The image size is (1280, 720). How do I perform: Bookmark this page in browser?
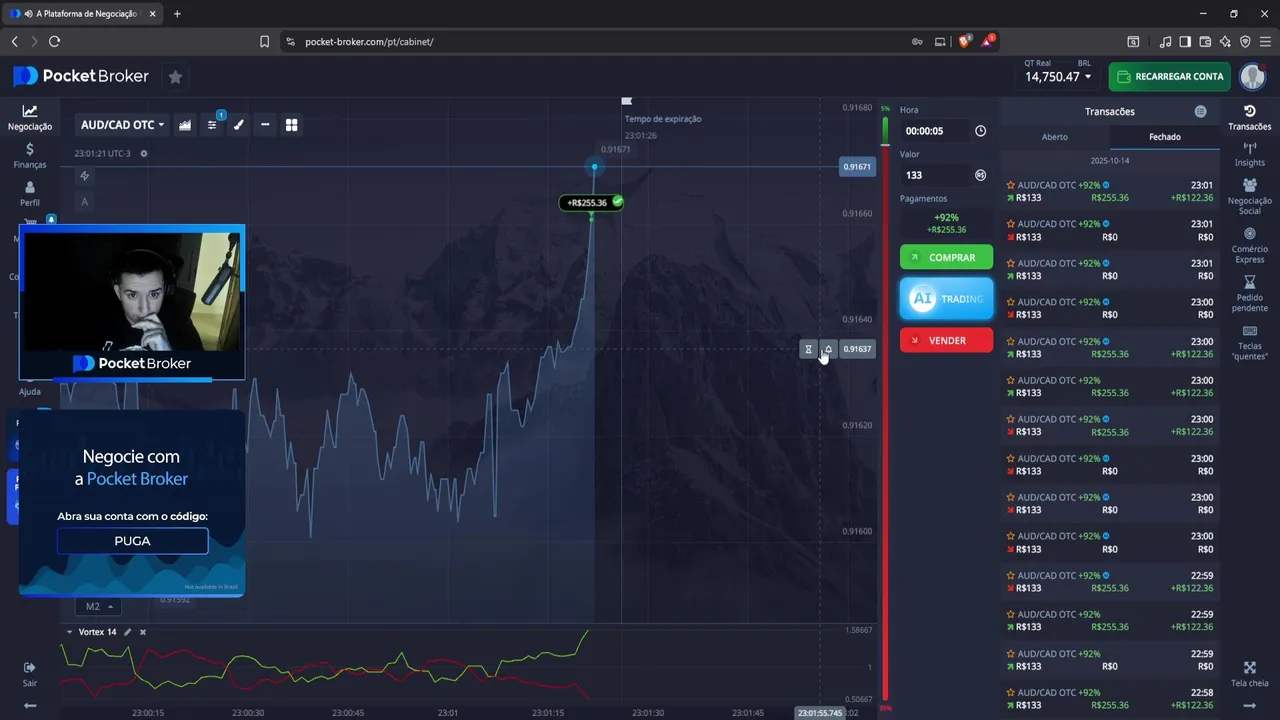[x=264, y=42]
